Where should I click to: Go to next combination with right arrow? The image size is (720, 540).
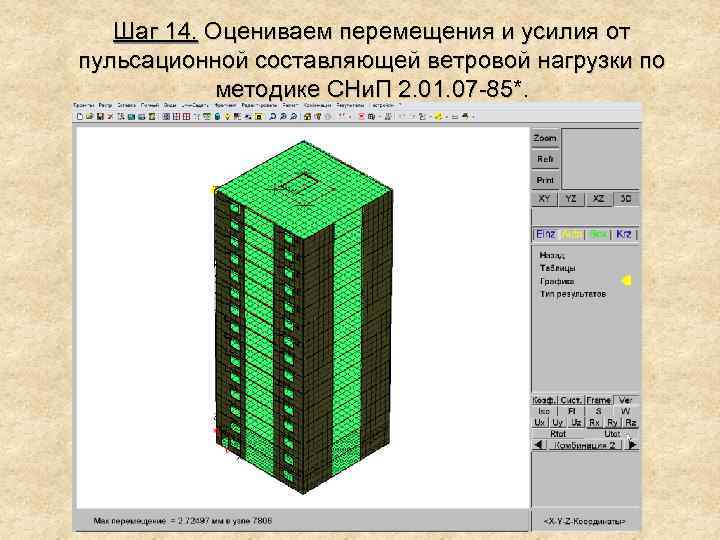tap(632, 445)
